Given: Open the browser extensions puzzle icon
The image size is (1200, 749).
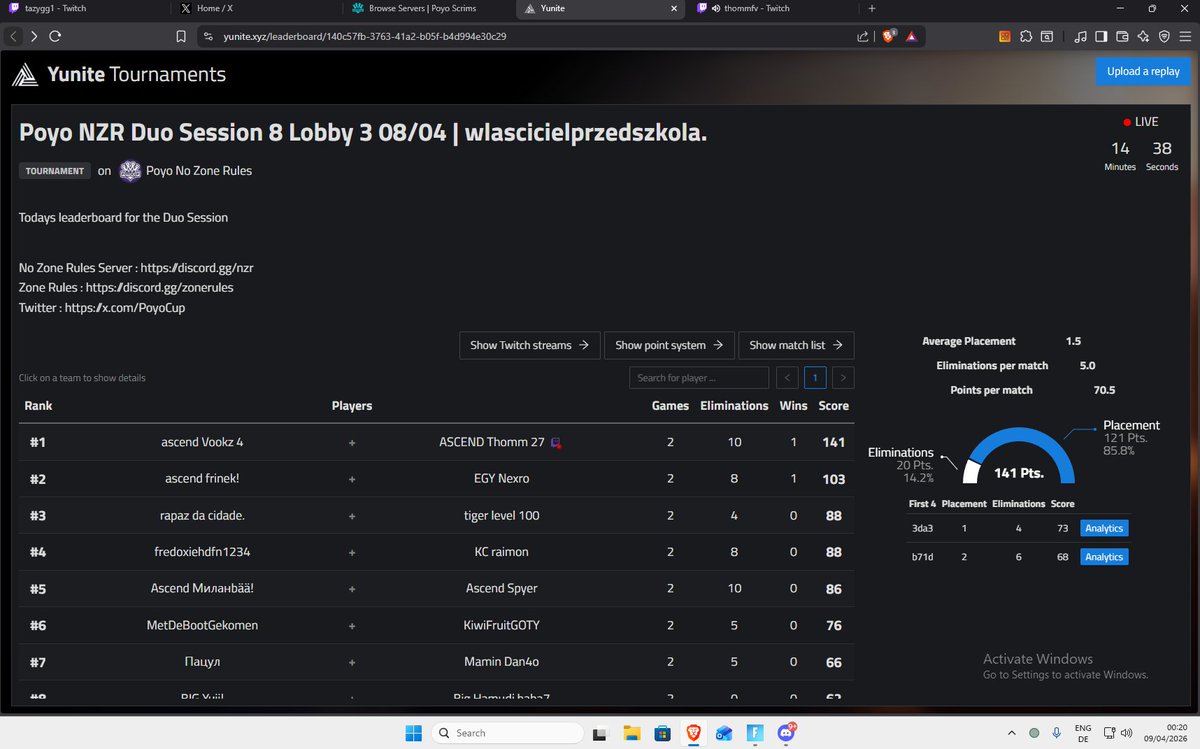Looking at the screenshot, I should coord(1026,36).
